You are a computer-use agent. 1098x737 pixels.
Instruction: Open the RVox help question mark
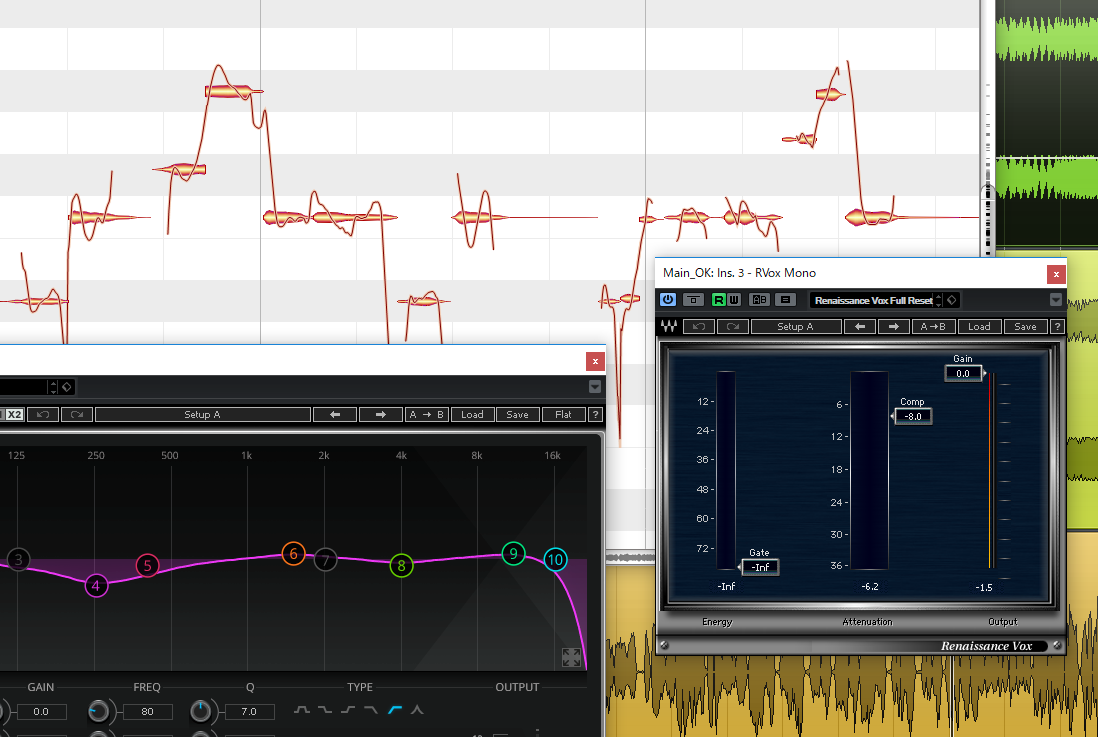coord(1057,326)
